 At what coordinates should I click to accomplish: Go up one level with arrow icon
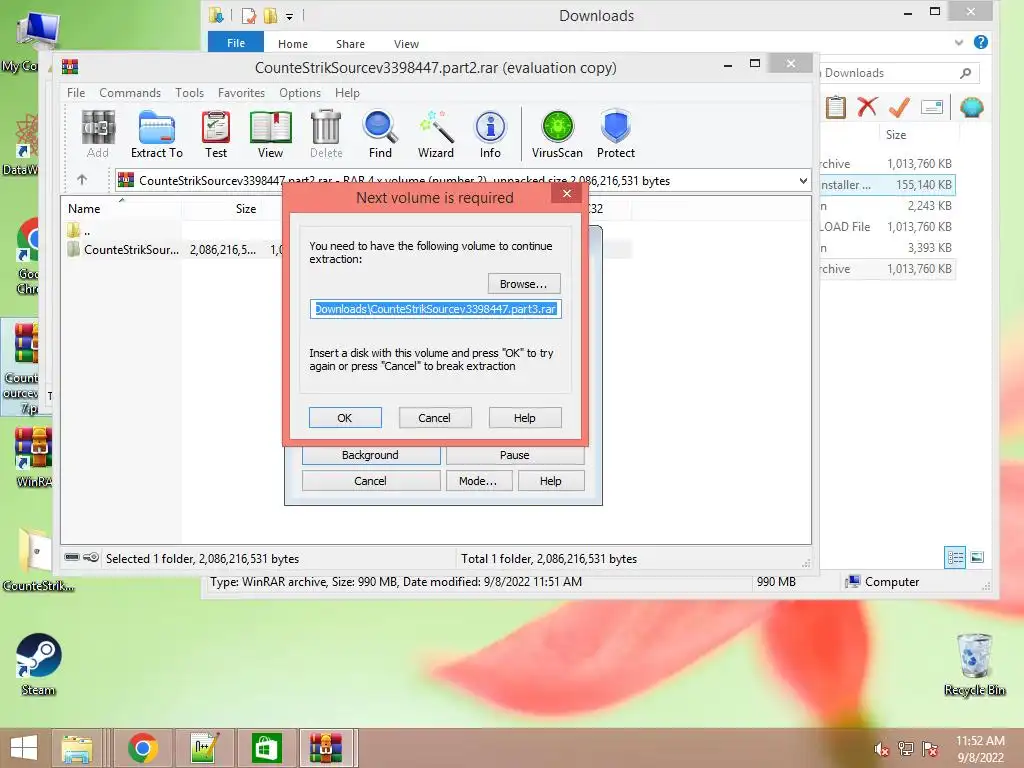pos(82,180)
